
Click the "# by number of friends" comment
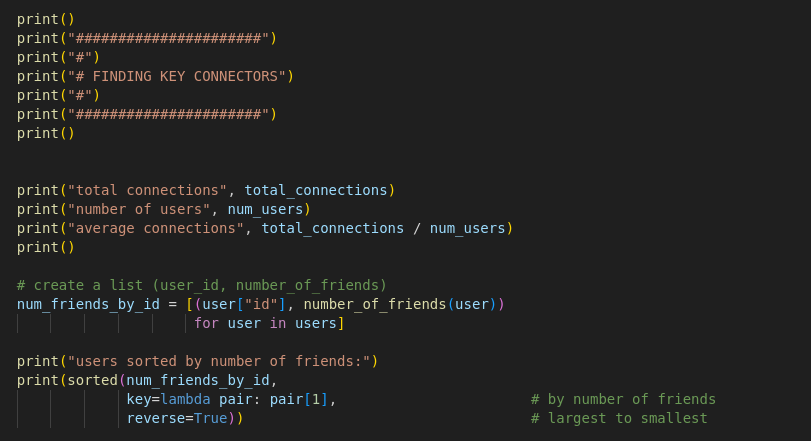623,399
